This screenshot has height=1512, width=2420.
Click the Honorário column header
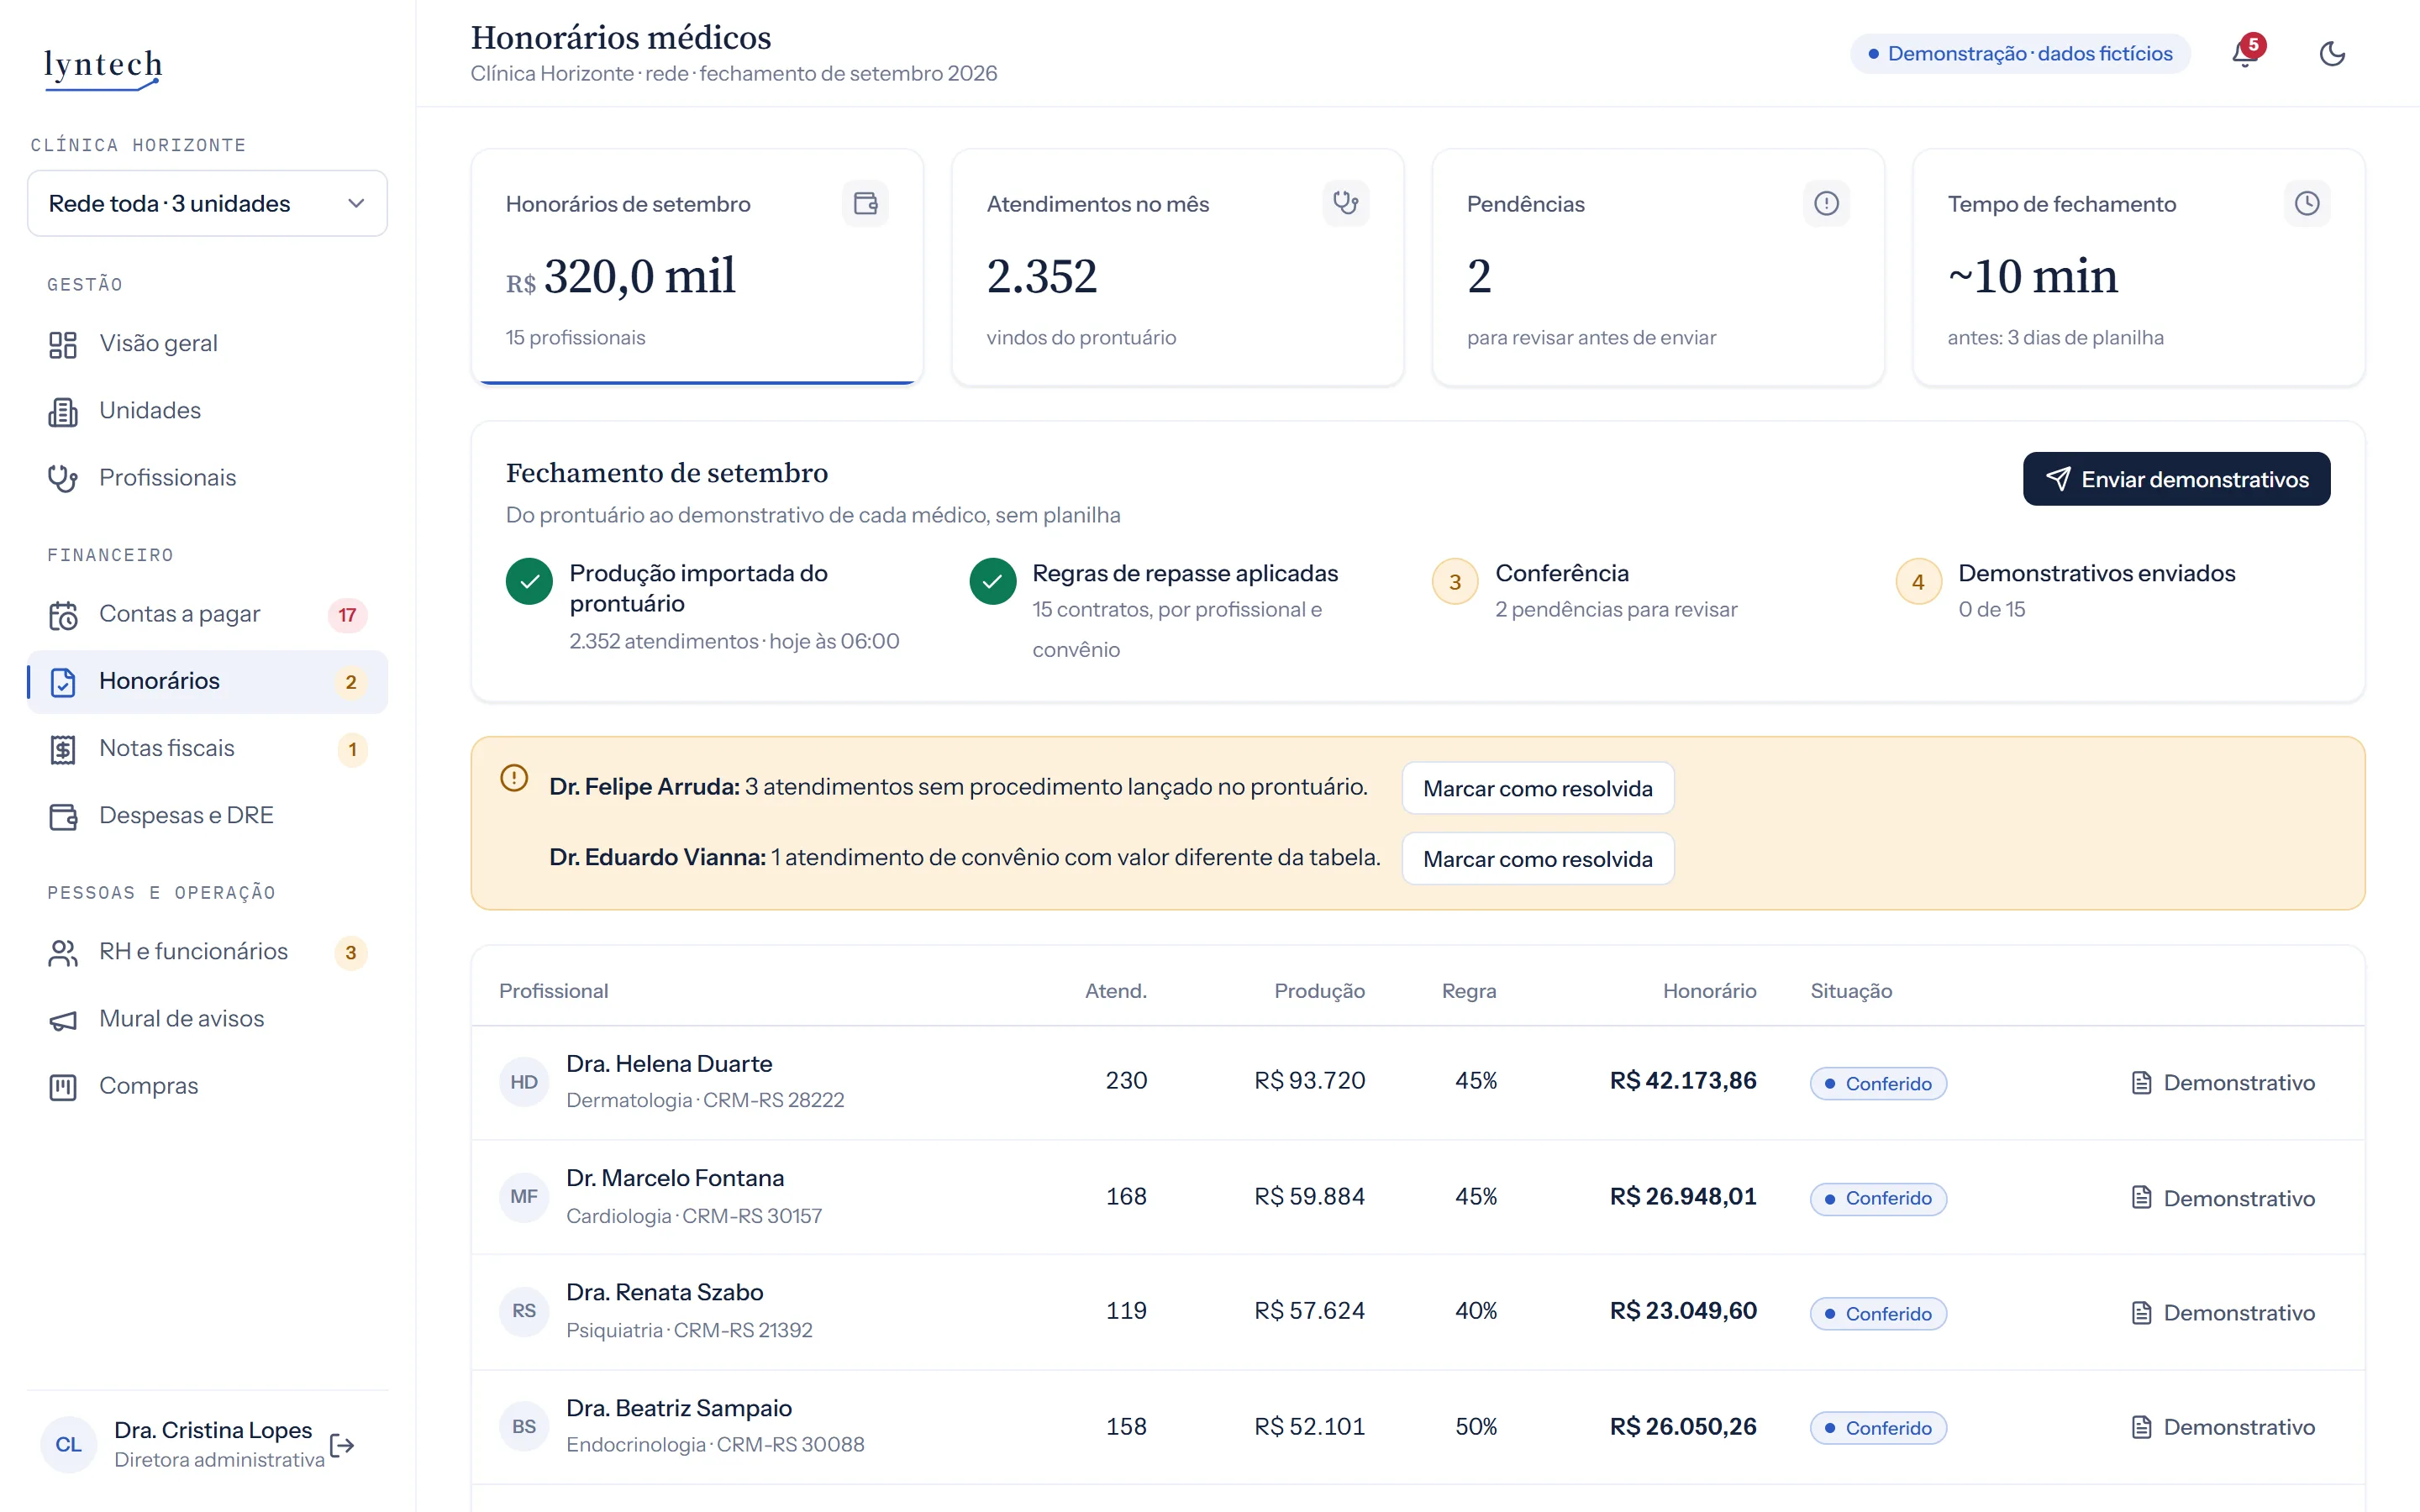1709,990
